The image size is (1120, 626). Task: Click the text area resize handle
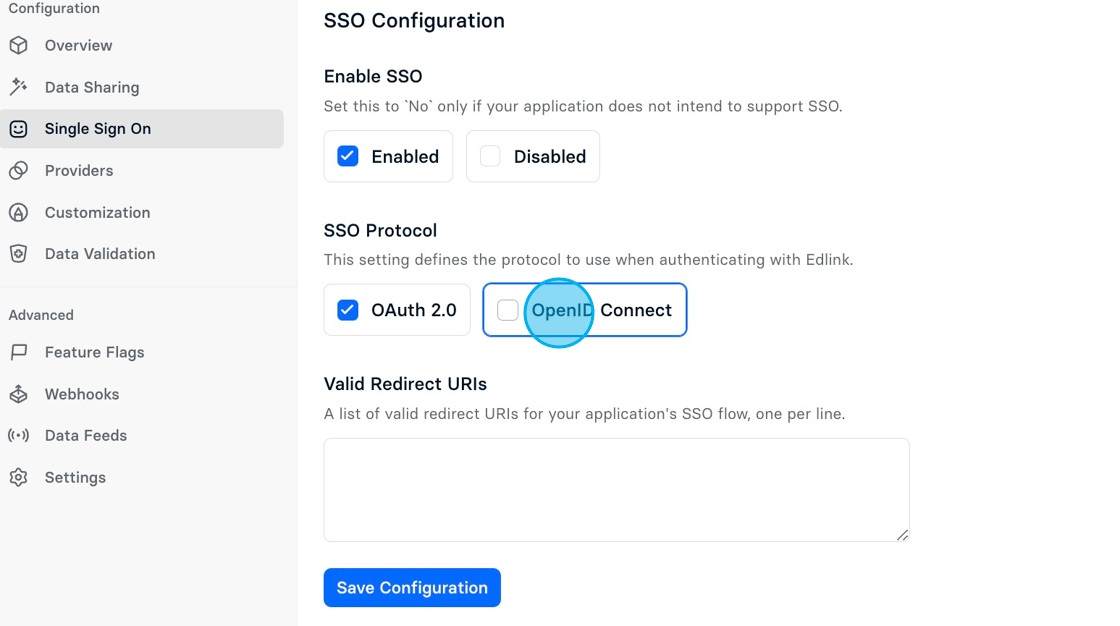point(902,535)
